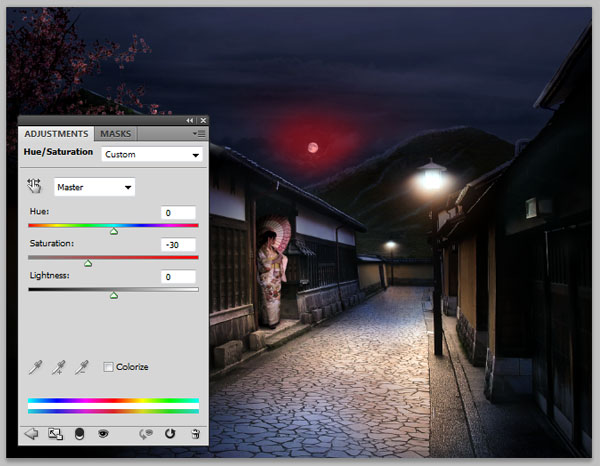Close the Adjustments panel
The image size is (600, 466).
pos(203,121)
